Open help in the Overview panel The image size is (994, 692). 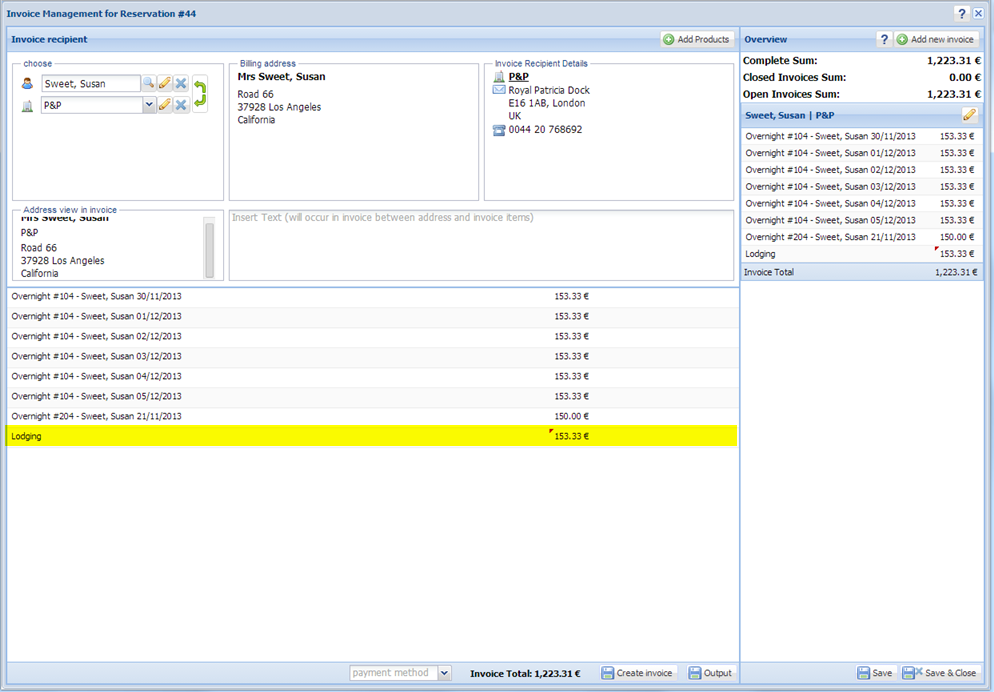[x=884, y=39]
